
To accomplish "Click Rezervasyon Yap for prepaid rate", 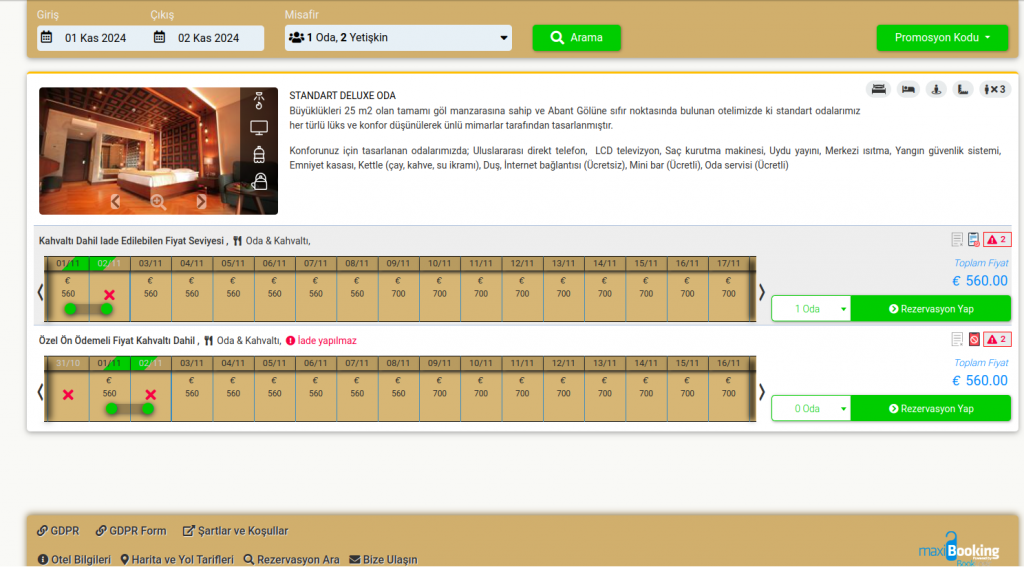I will (931, 409).
